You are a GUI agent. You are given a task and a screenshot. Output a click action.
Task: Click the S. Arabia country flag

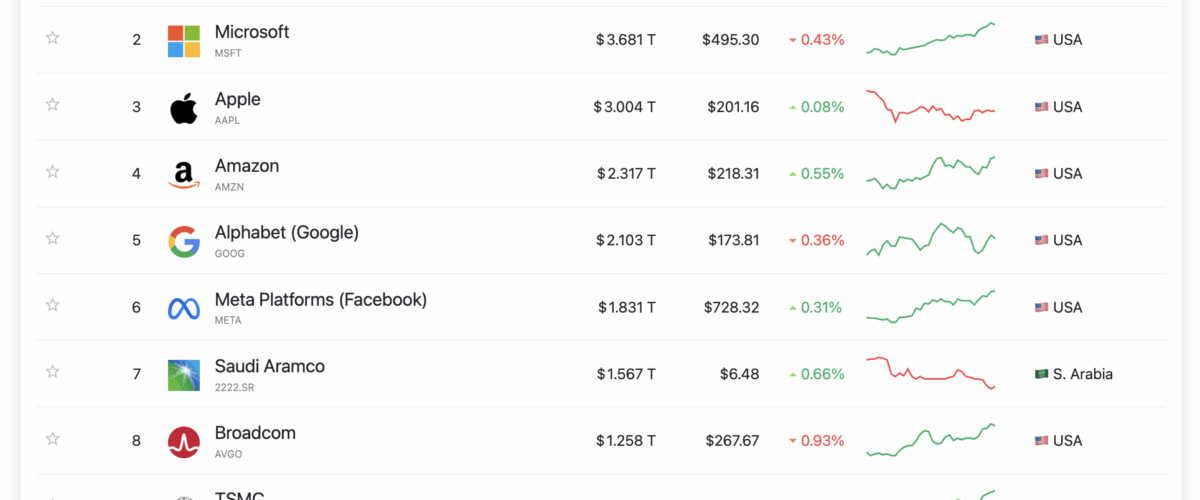1041,374
